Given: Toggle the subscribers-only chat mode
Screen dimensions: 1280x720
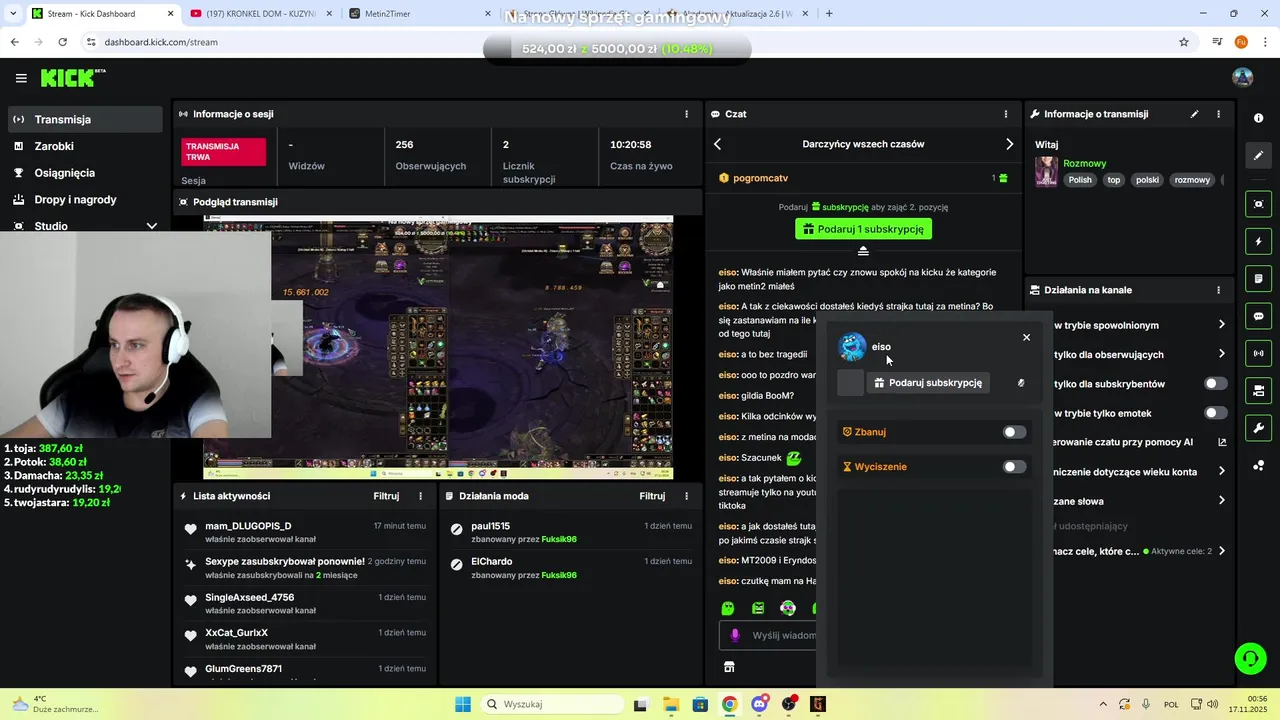Looking at the screenshot, I should pos(1215,384).
